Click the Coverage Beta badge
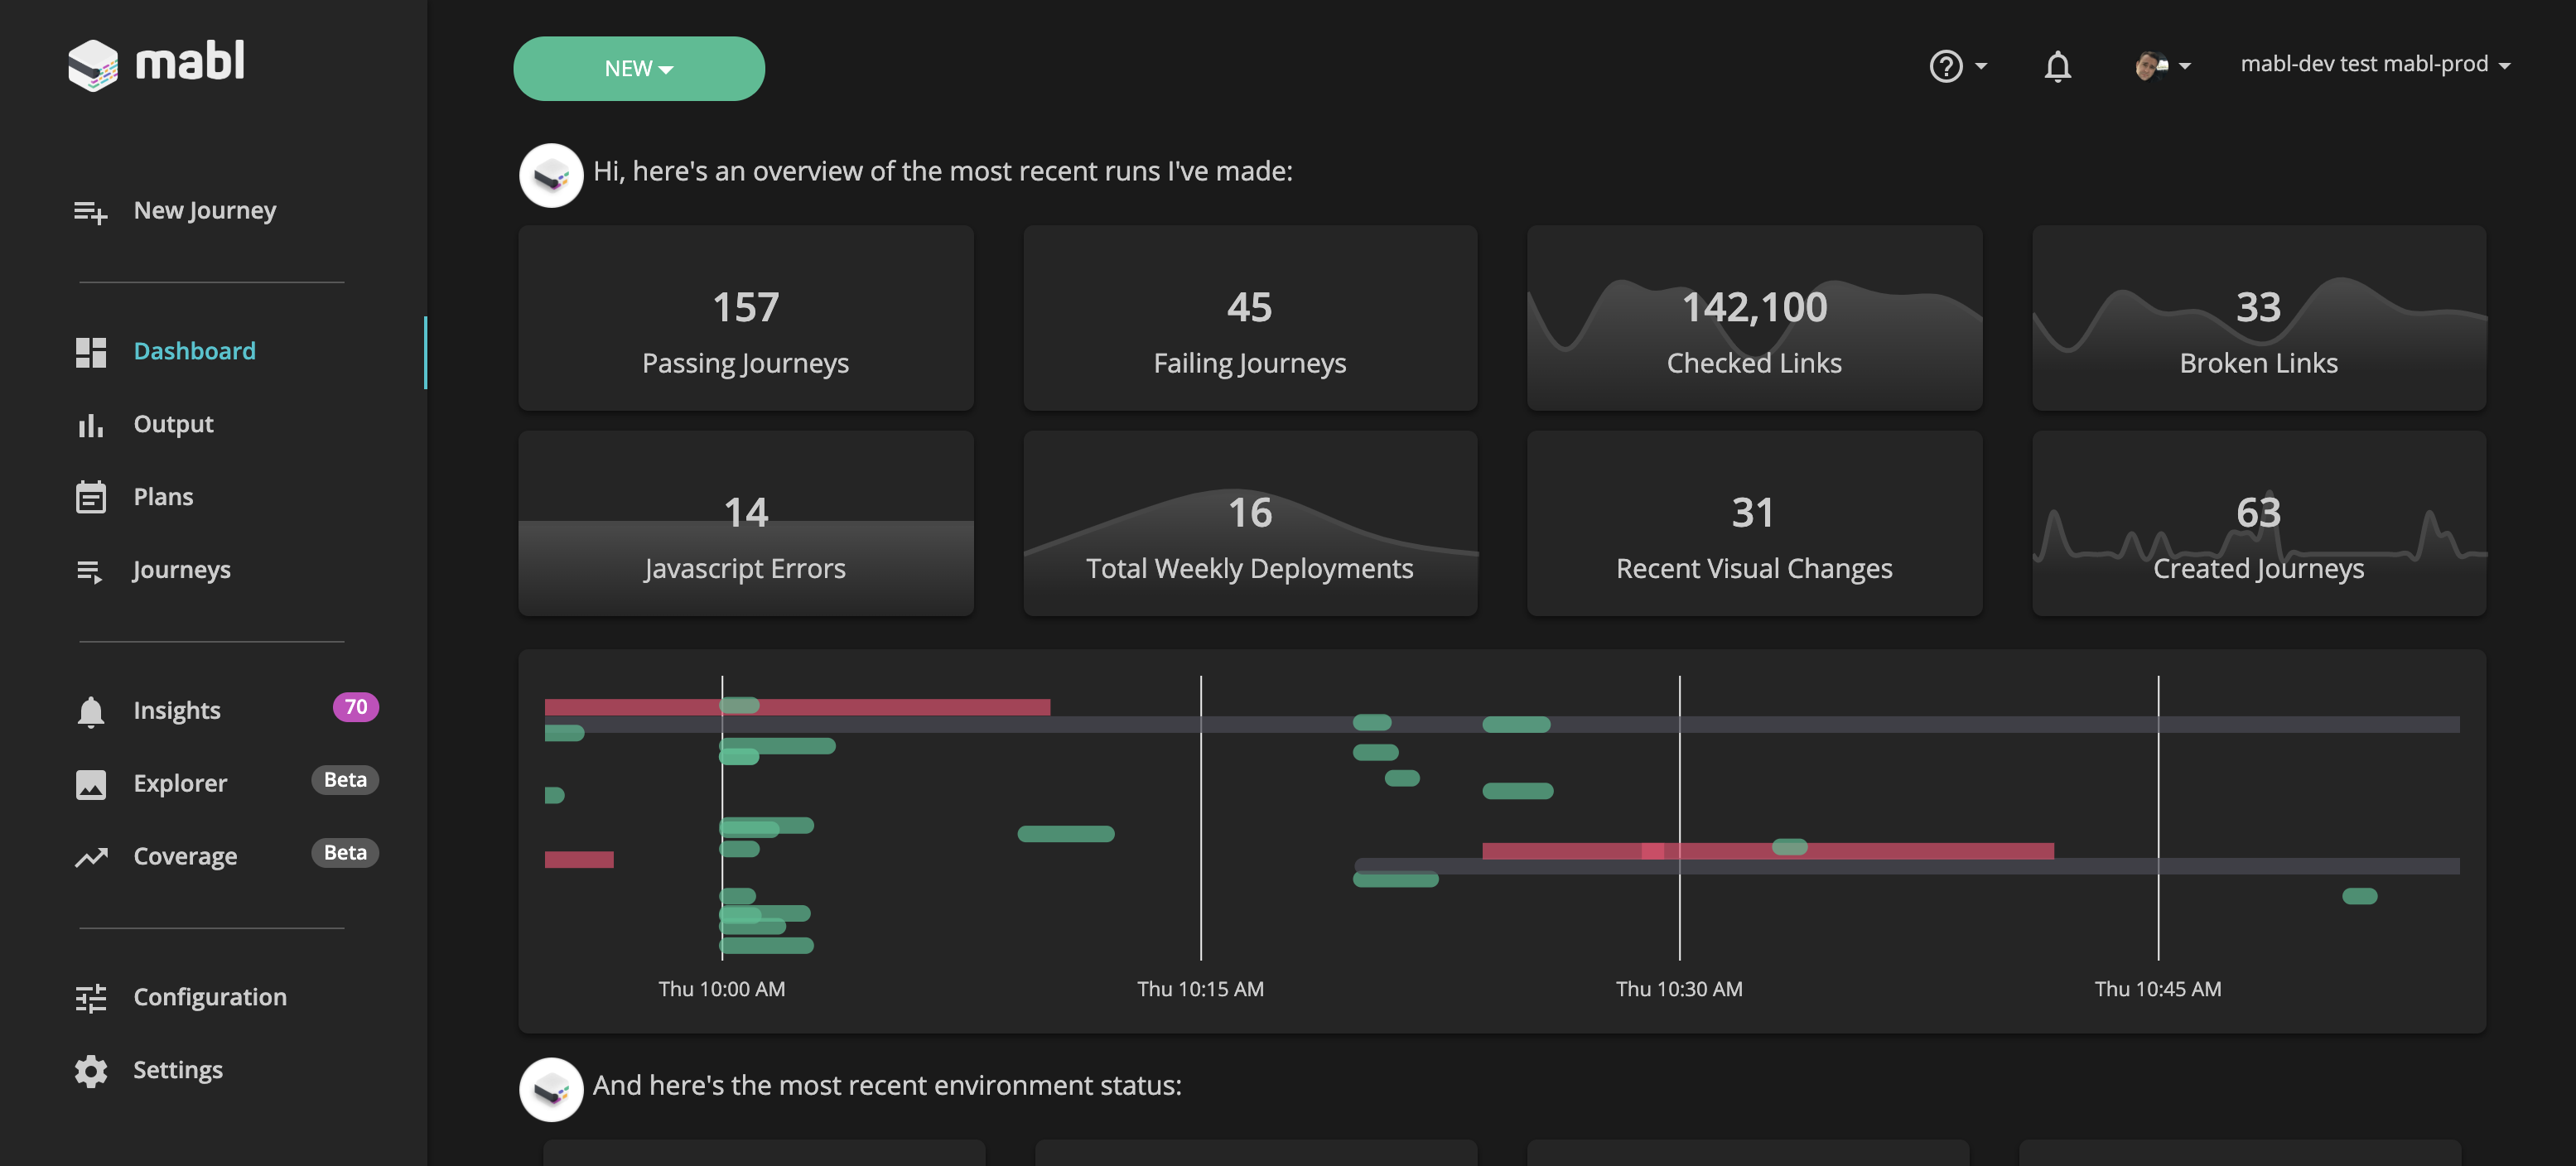2576x1166 pixels. [345, 853]
